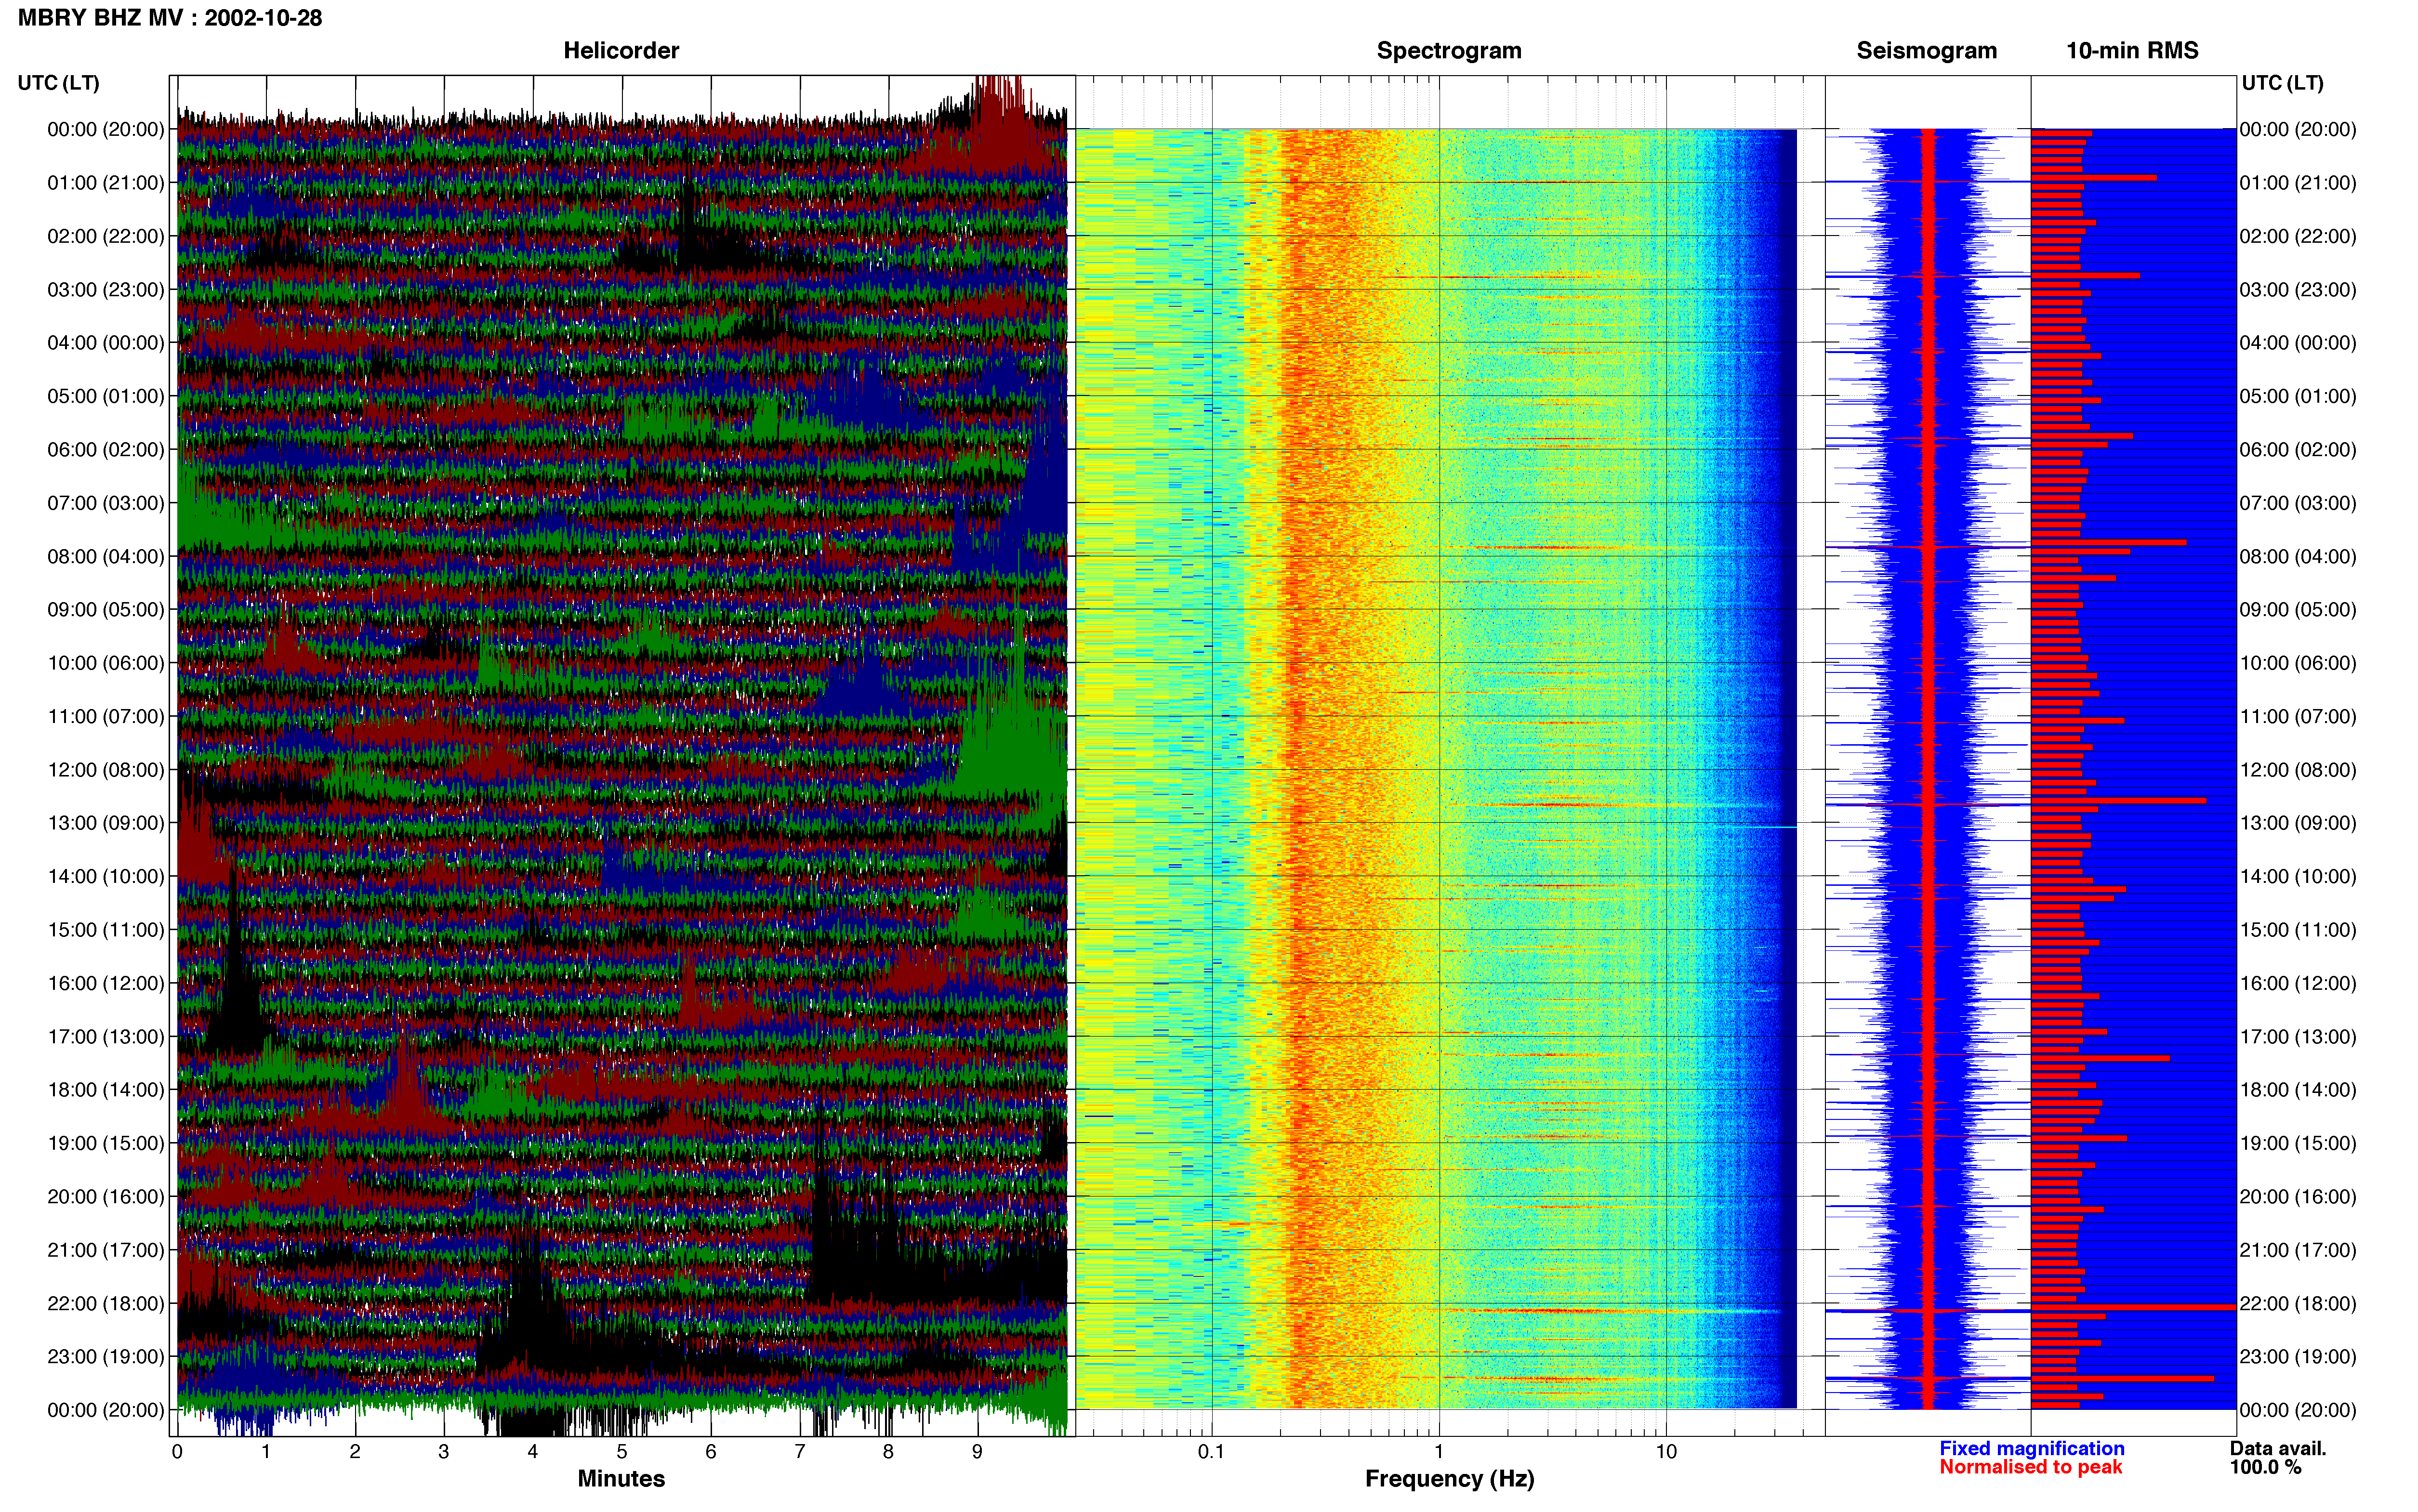Click the left 15:00 (11:00) time label

(x=106, y=930)
